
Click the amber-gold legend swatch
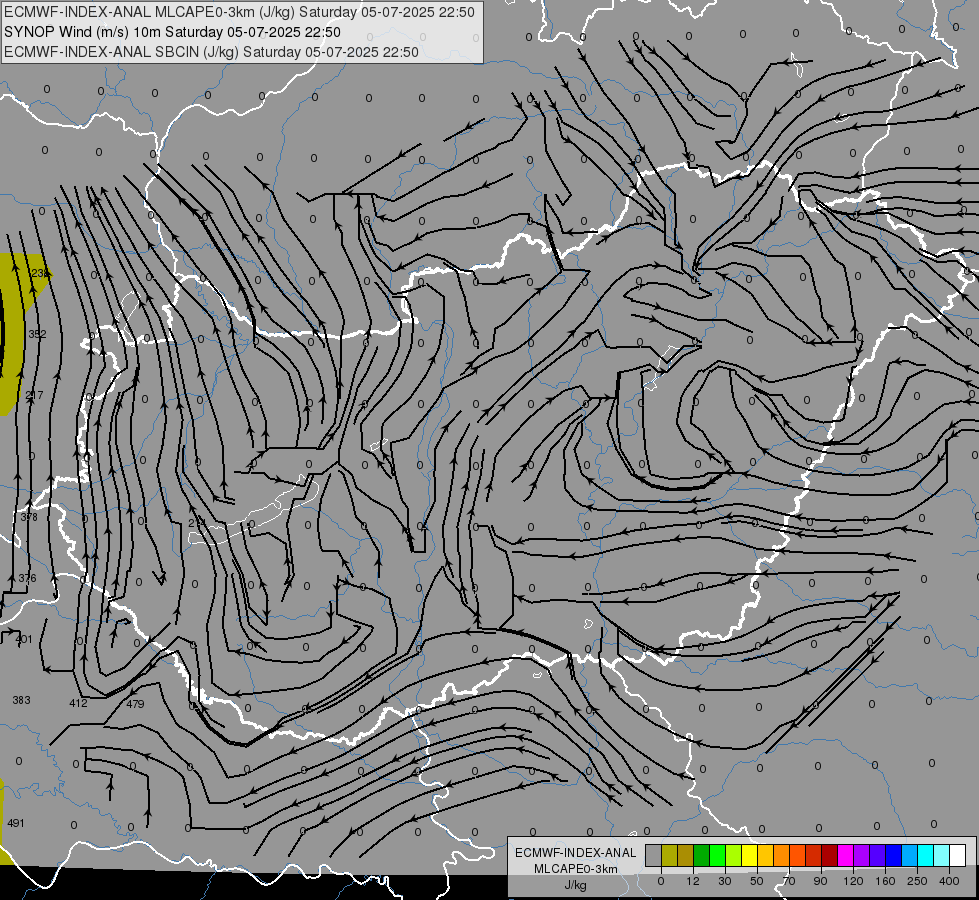click(x=765, y=856)
